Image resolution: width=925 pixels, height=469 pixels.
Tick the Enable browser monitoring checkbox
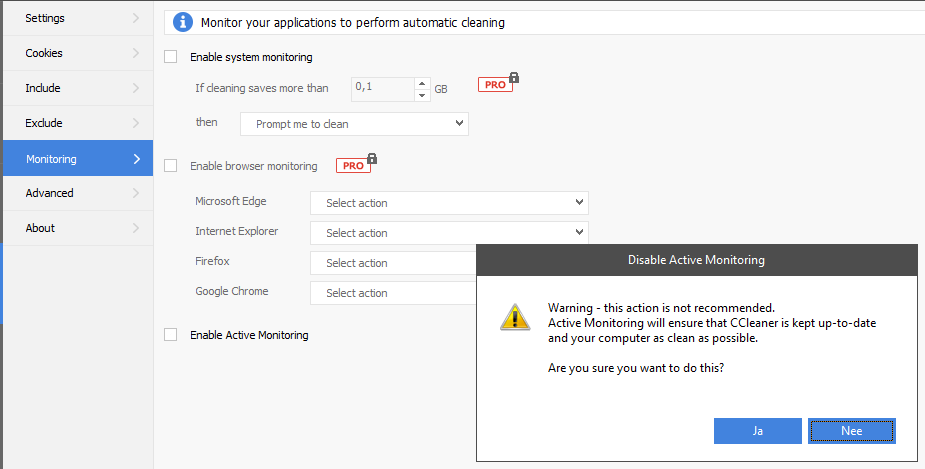[170, 166]
